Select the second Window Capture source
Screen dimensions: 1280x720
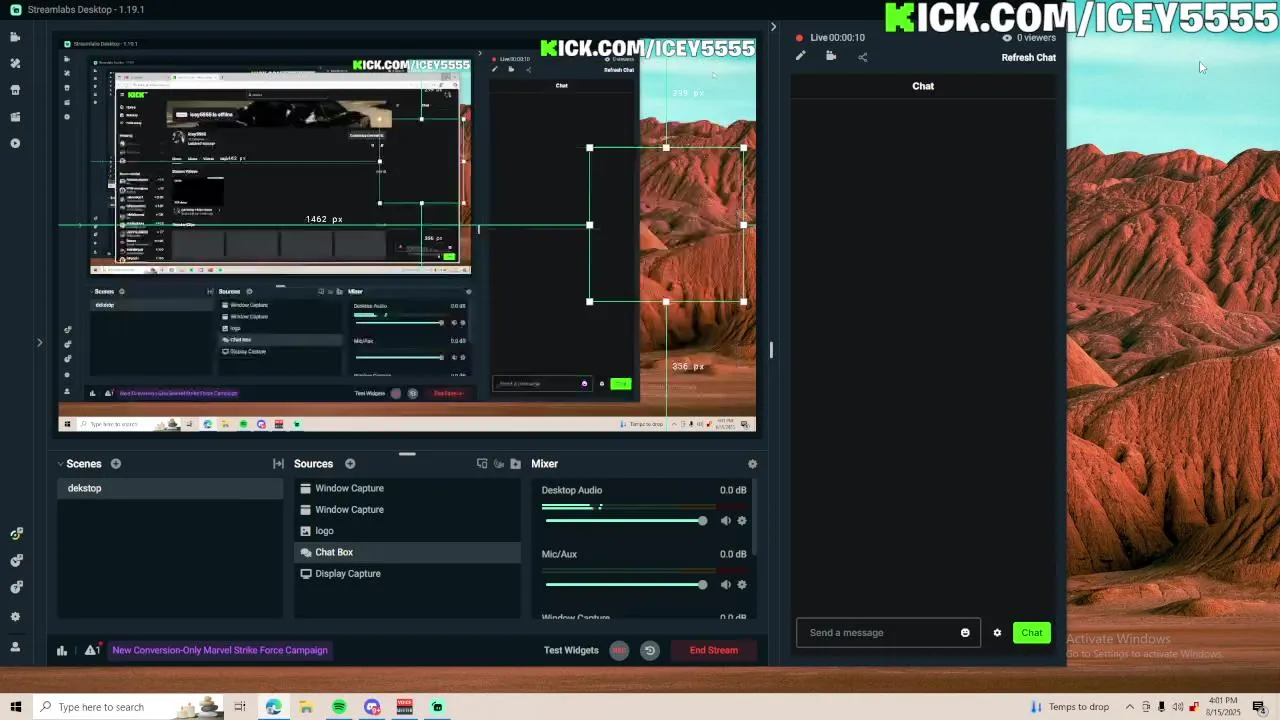(408, 510)
